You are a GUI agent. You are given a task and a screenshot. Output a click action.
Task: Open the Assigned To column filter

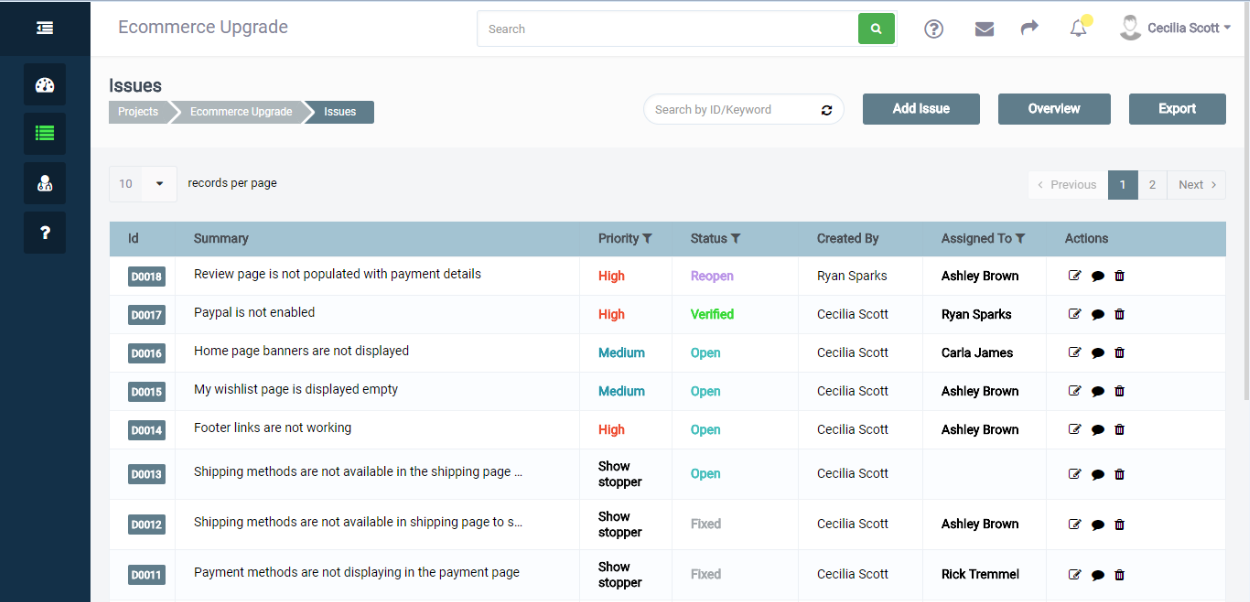1020,239
